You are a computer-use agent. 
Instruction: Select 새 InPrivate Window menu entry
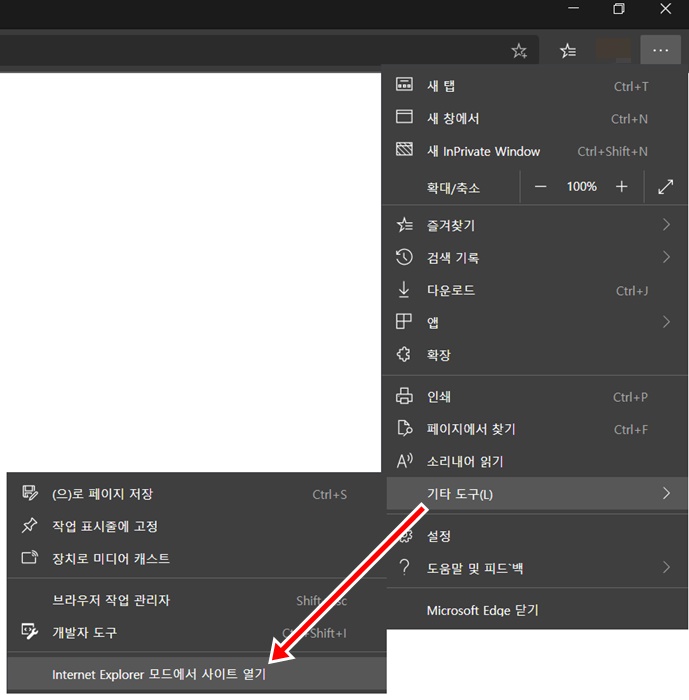pyautogui.click(x=535, y=151)
